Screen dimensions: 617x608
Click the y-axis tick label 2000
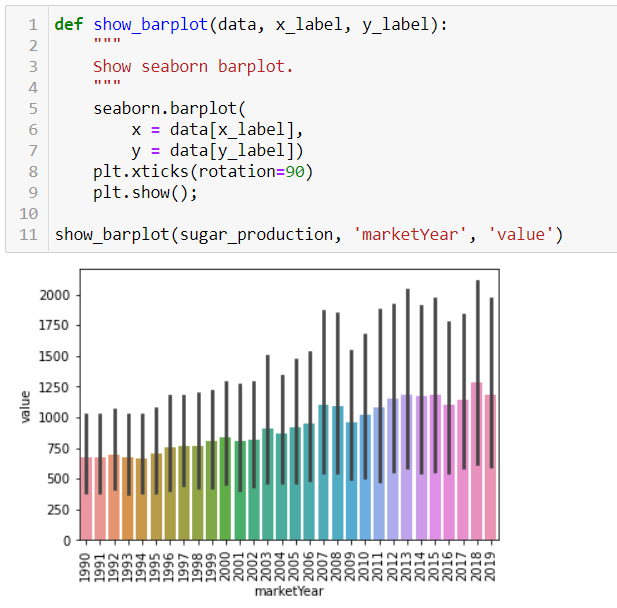(x=55, y=295)
